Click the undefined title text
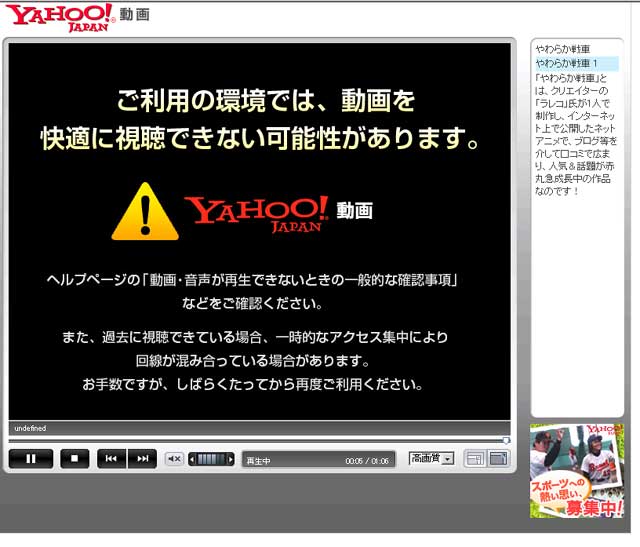Viewport: 640px width, 547px height. pyautogui.click(x=30, y=428)
